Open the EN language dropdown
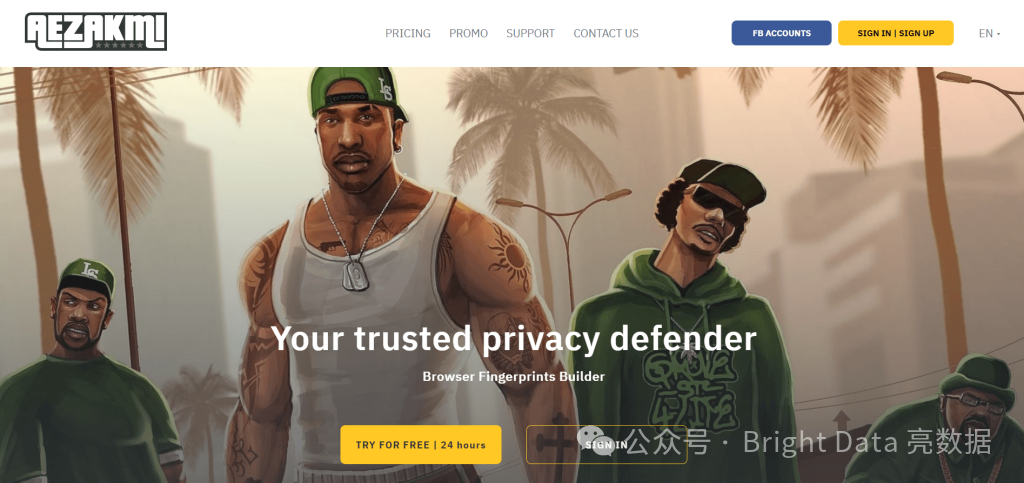The height and width of the screenshot is (483, 1024). (x=989, y=33)
